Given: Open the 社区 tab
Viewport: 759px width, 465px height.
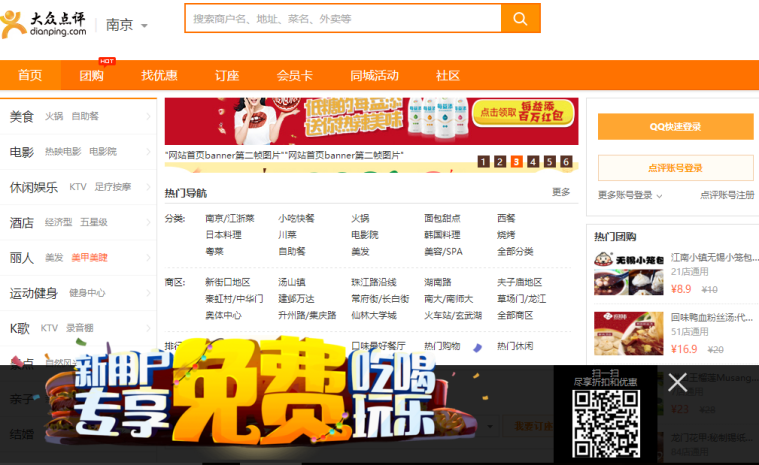Looking at the screenshot, I should [x=448, y=75].
